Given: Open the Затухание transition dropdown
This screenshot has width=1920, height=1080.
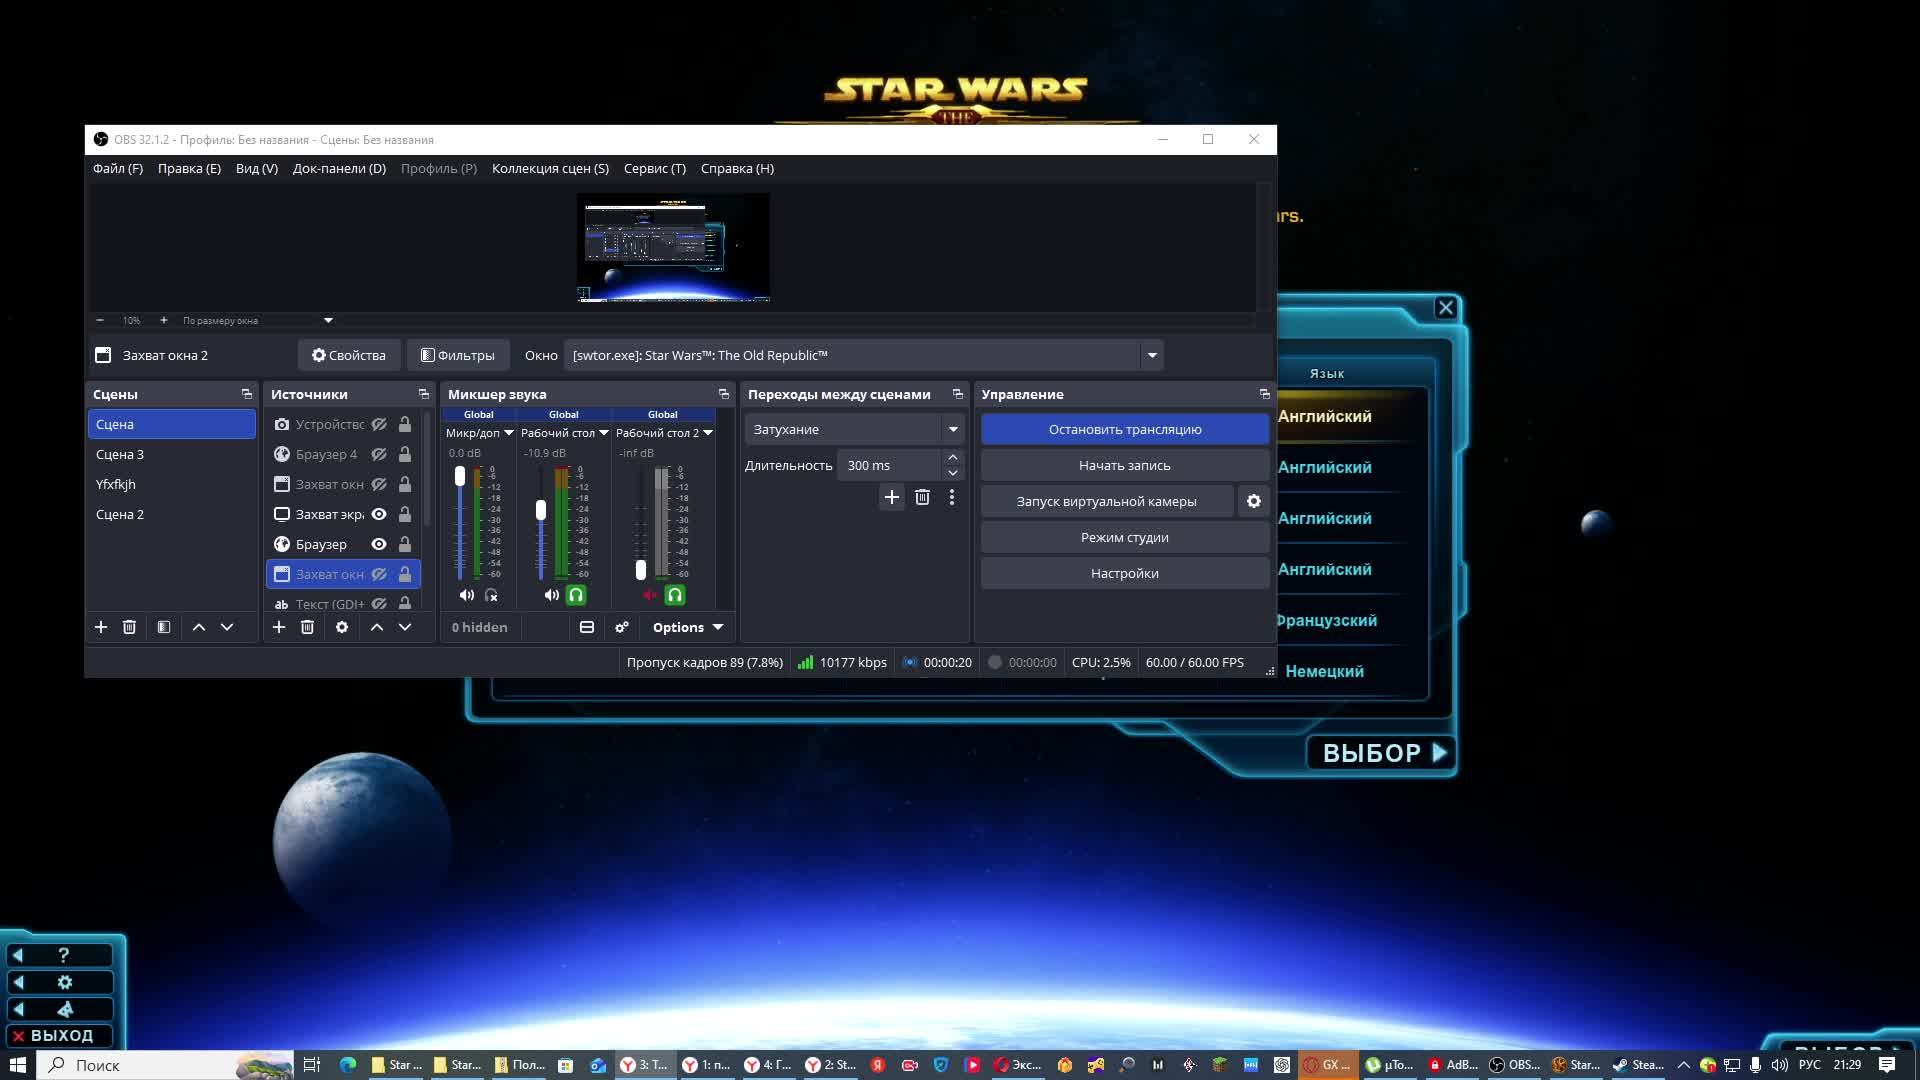Looking at the screenshot, I should [x=953, y=429].
